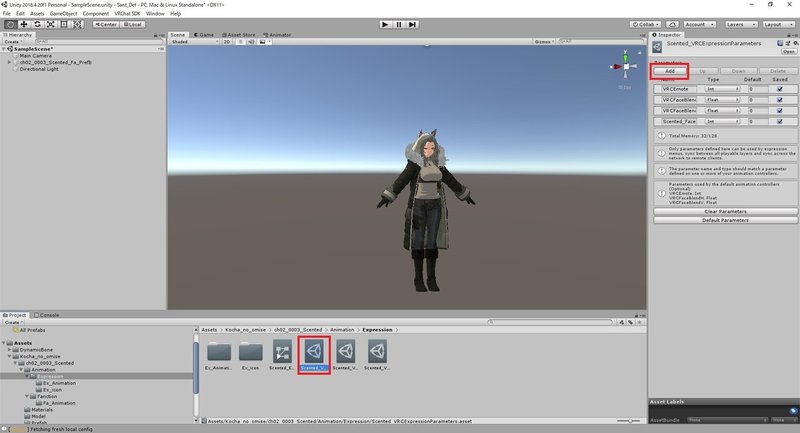The height and width of the screenshot is (433, 800).
Task: Toggle Center pivot mode
Action: [x=106, y=24]
